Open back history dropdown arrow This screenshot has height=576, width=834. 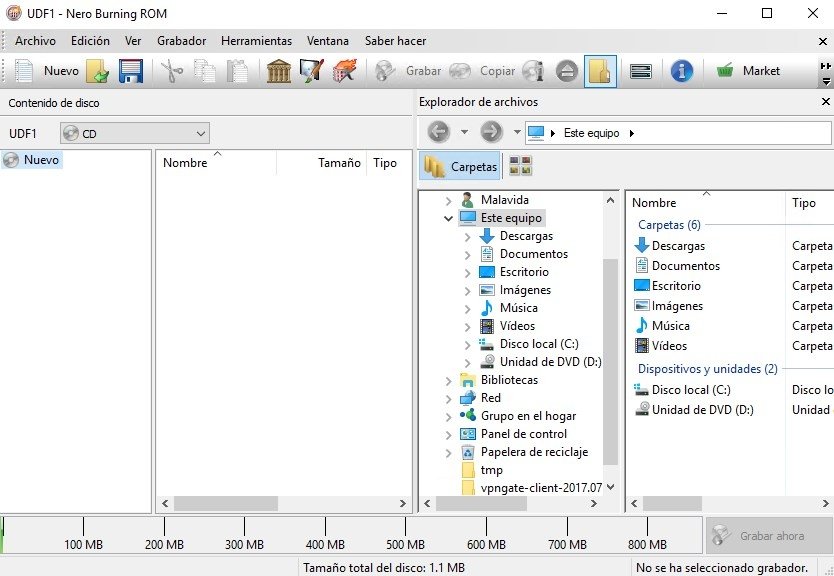(464, 132)
